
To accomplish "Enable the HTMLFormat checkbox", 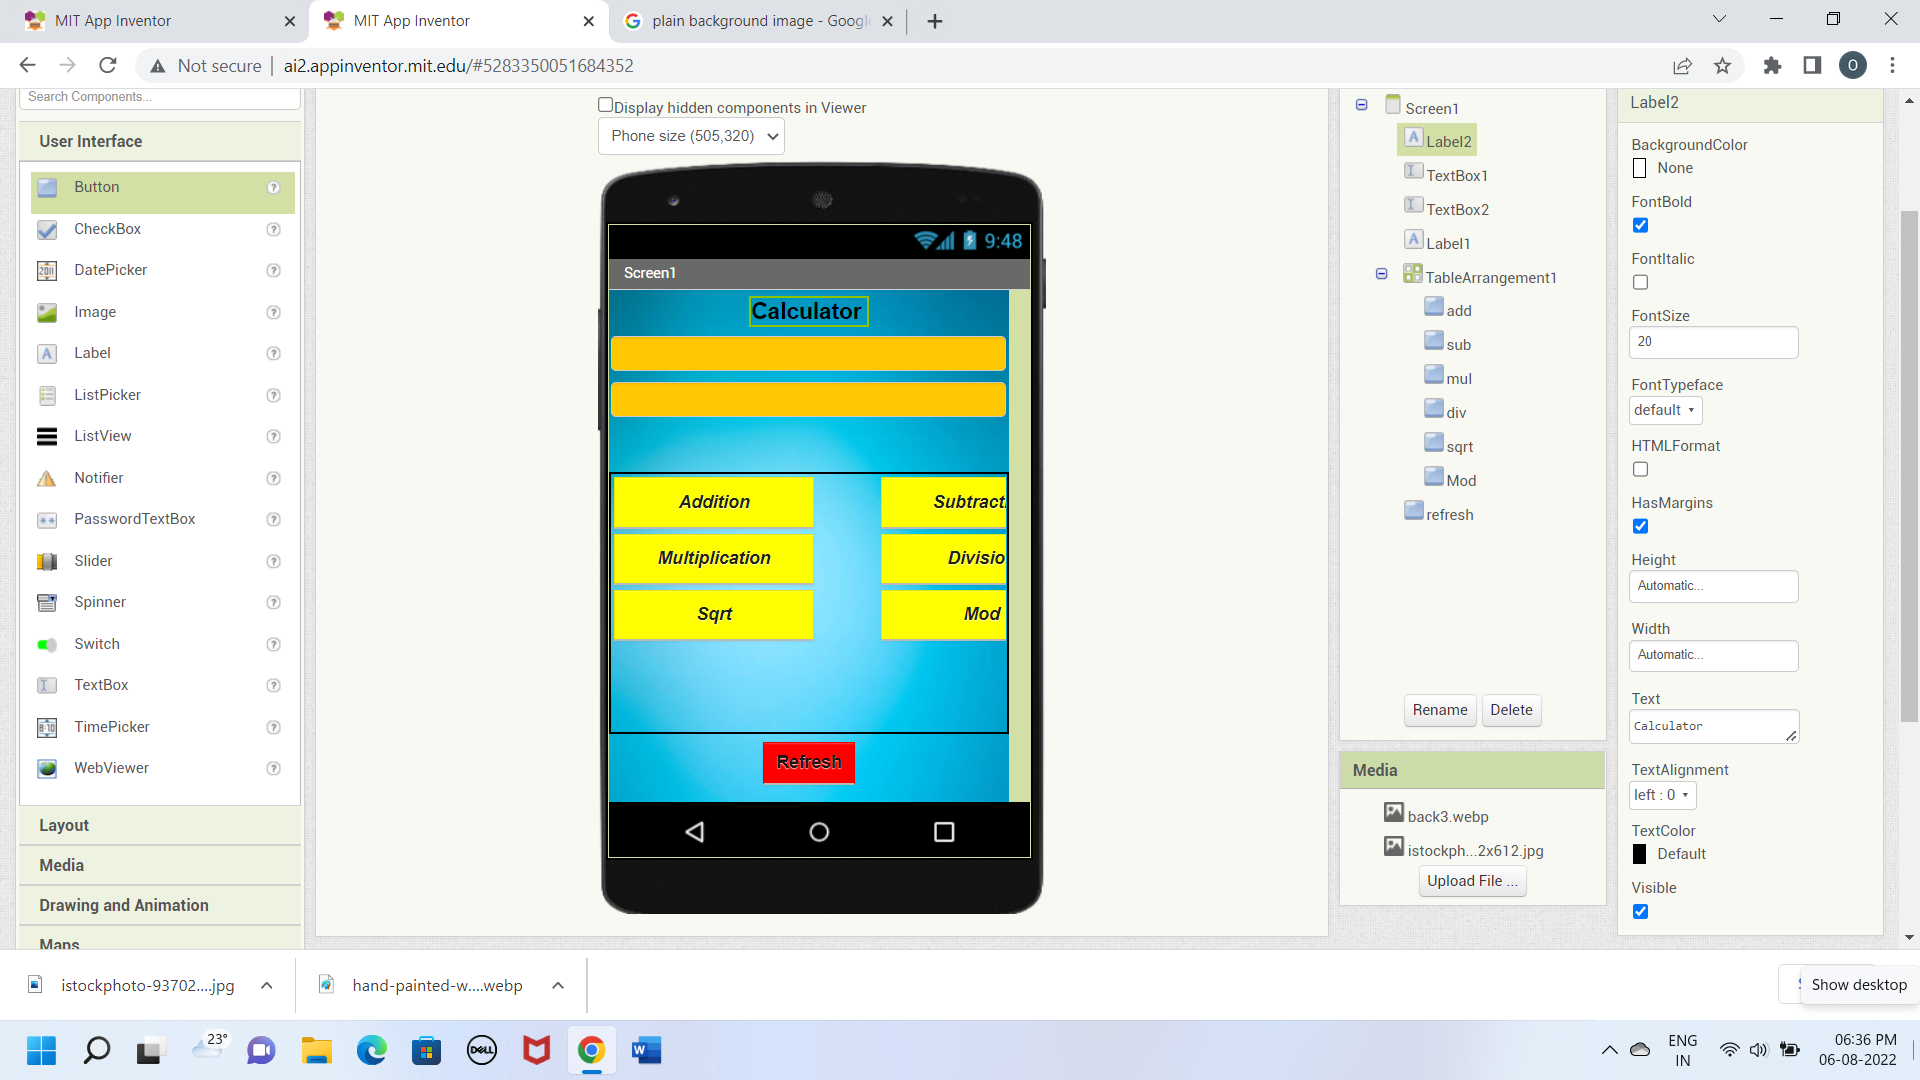I will click(1640, 469).
